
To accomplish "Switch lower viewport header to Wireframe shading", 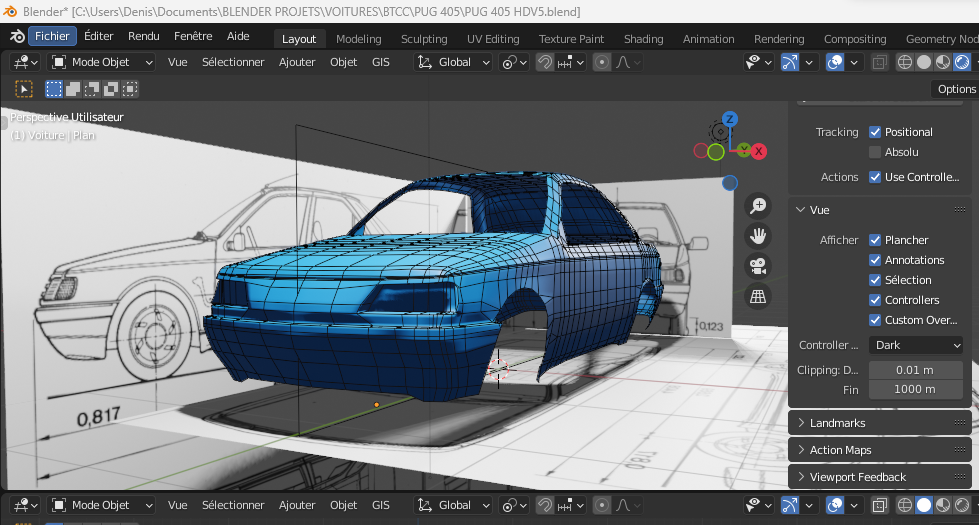I will 905,505.
